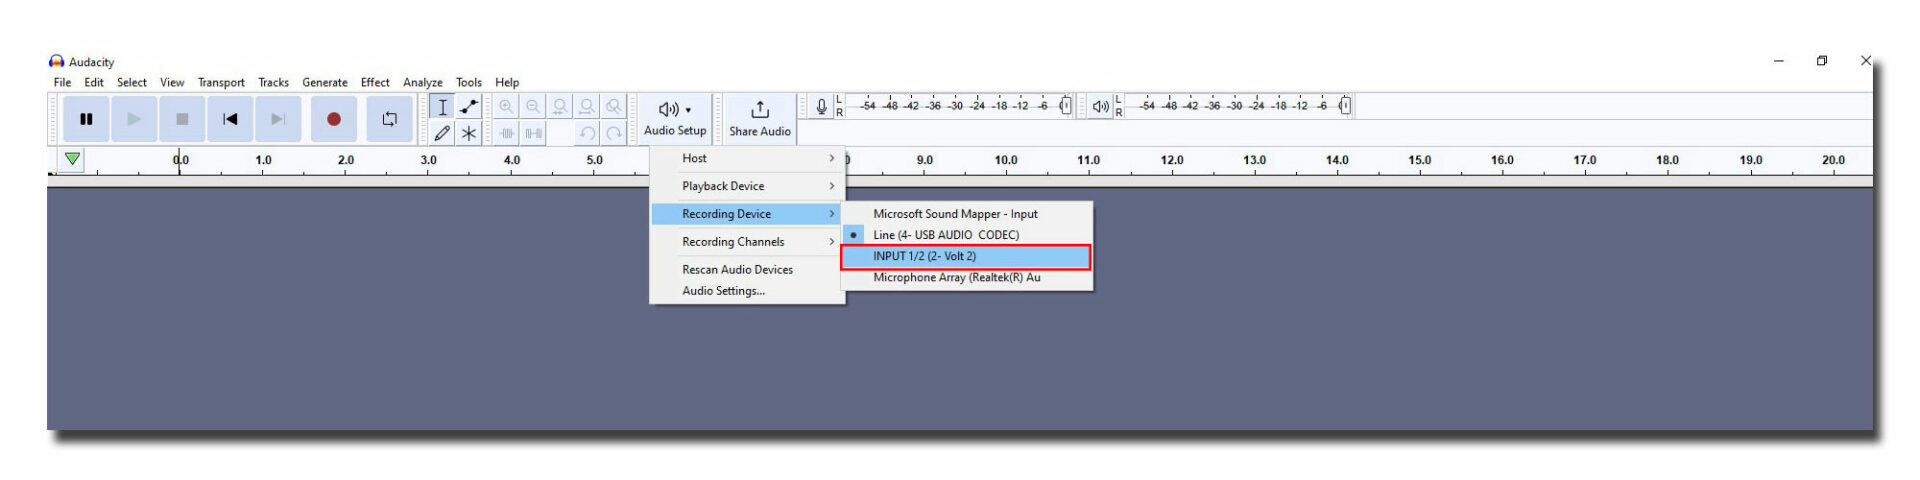Open the Audio Setup dropdown

675,119
